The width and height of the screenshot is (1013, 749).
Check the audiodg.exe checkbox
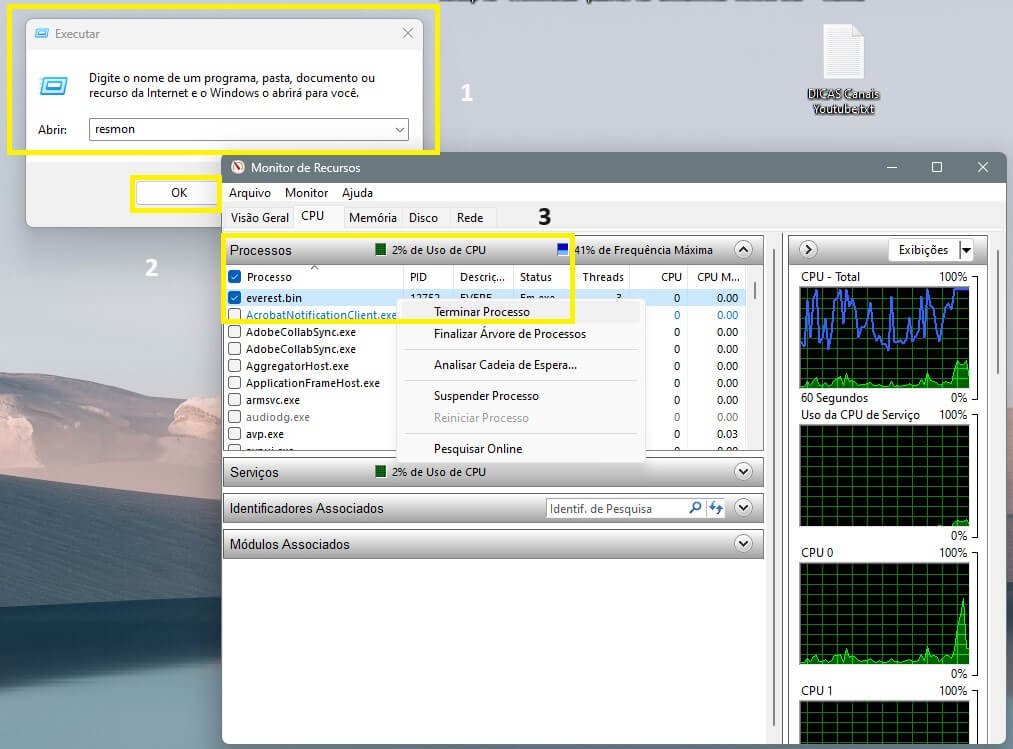tap(235, 417)
